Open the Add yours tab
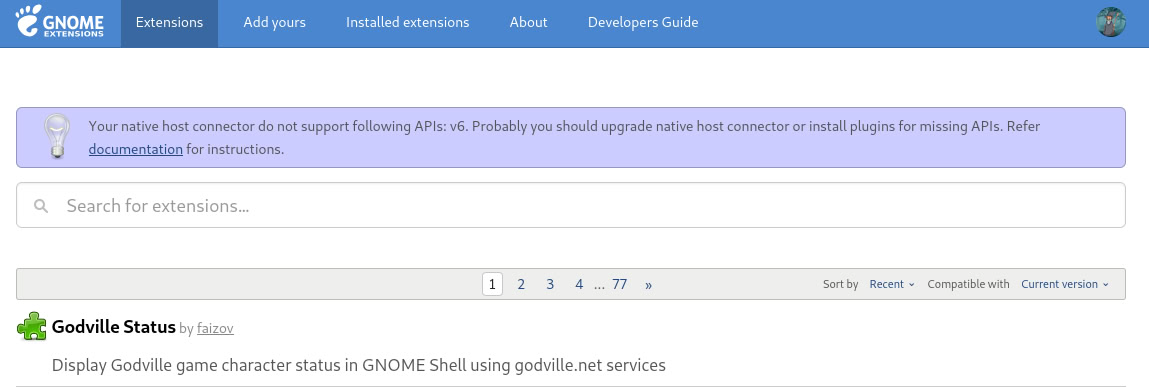The width and height of the screenshot is (1149, 387). click(x=275, y=23)
